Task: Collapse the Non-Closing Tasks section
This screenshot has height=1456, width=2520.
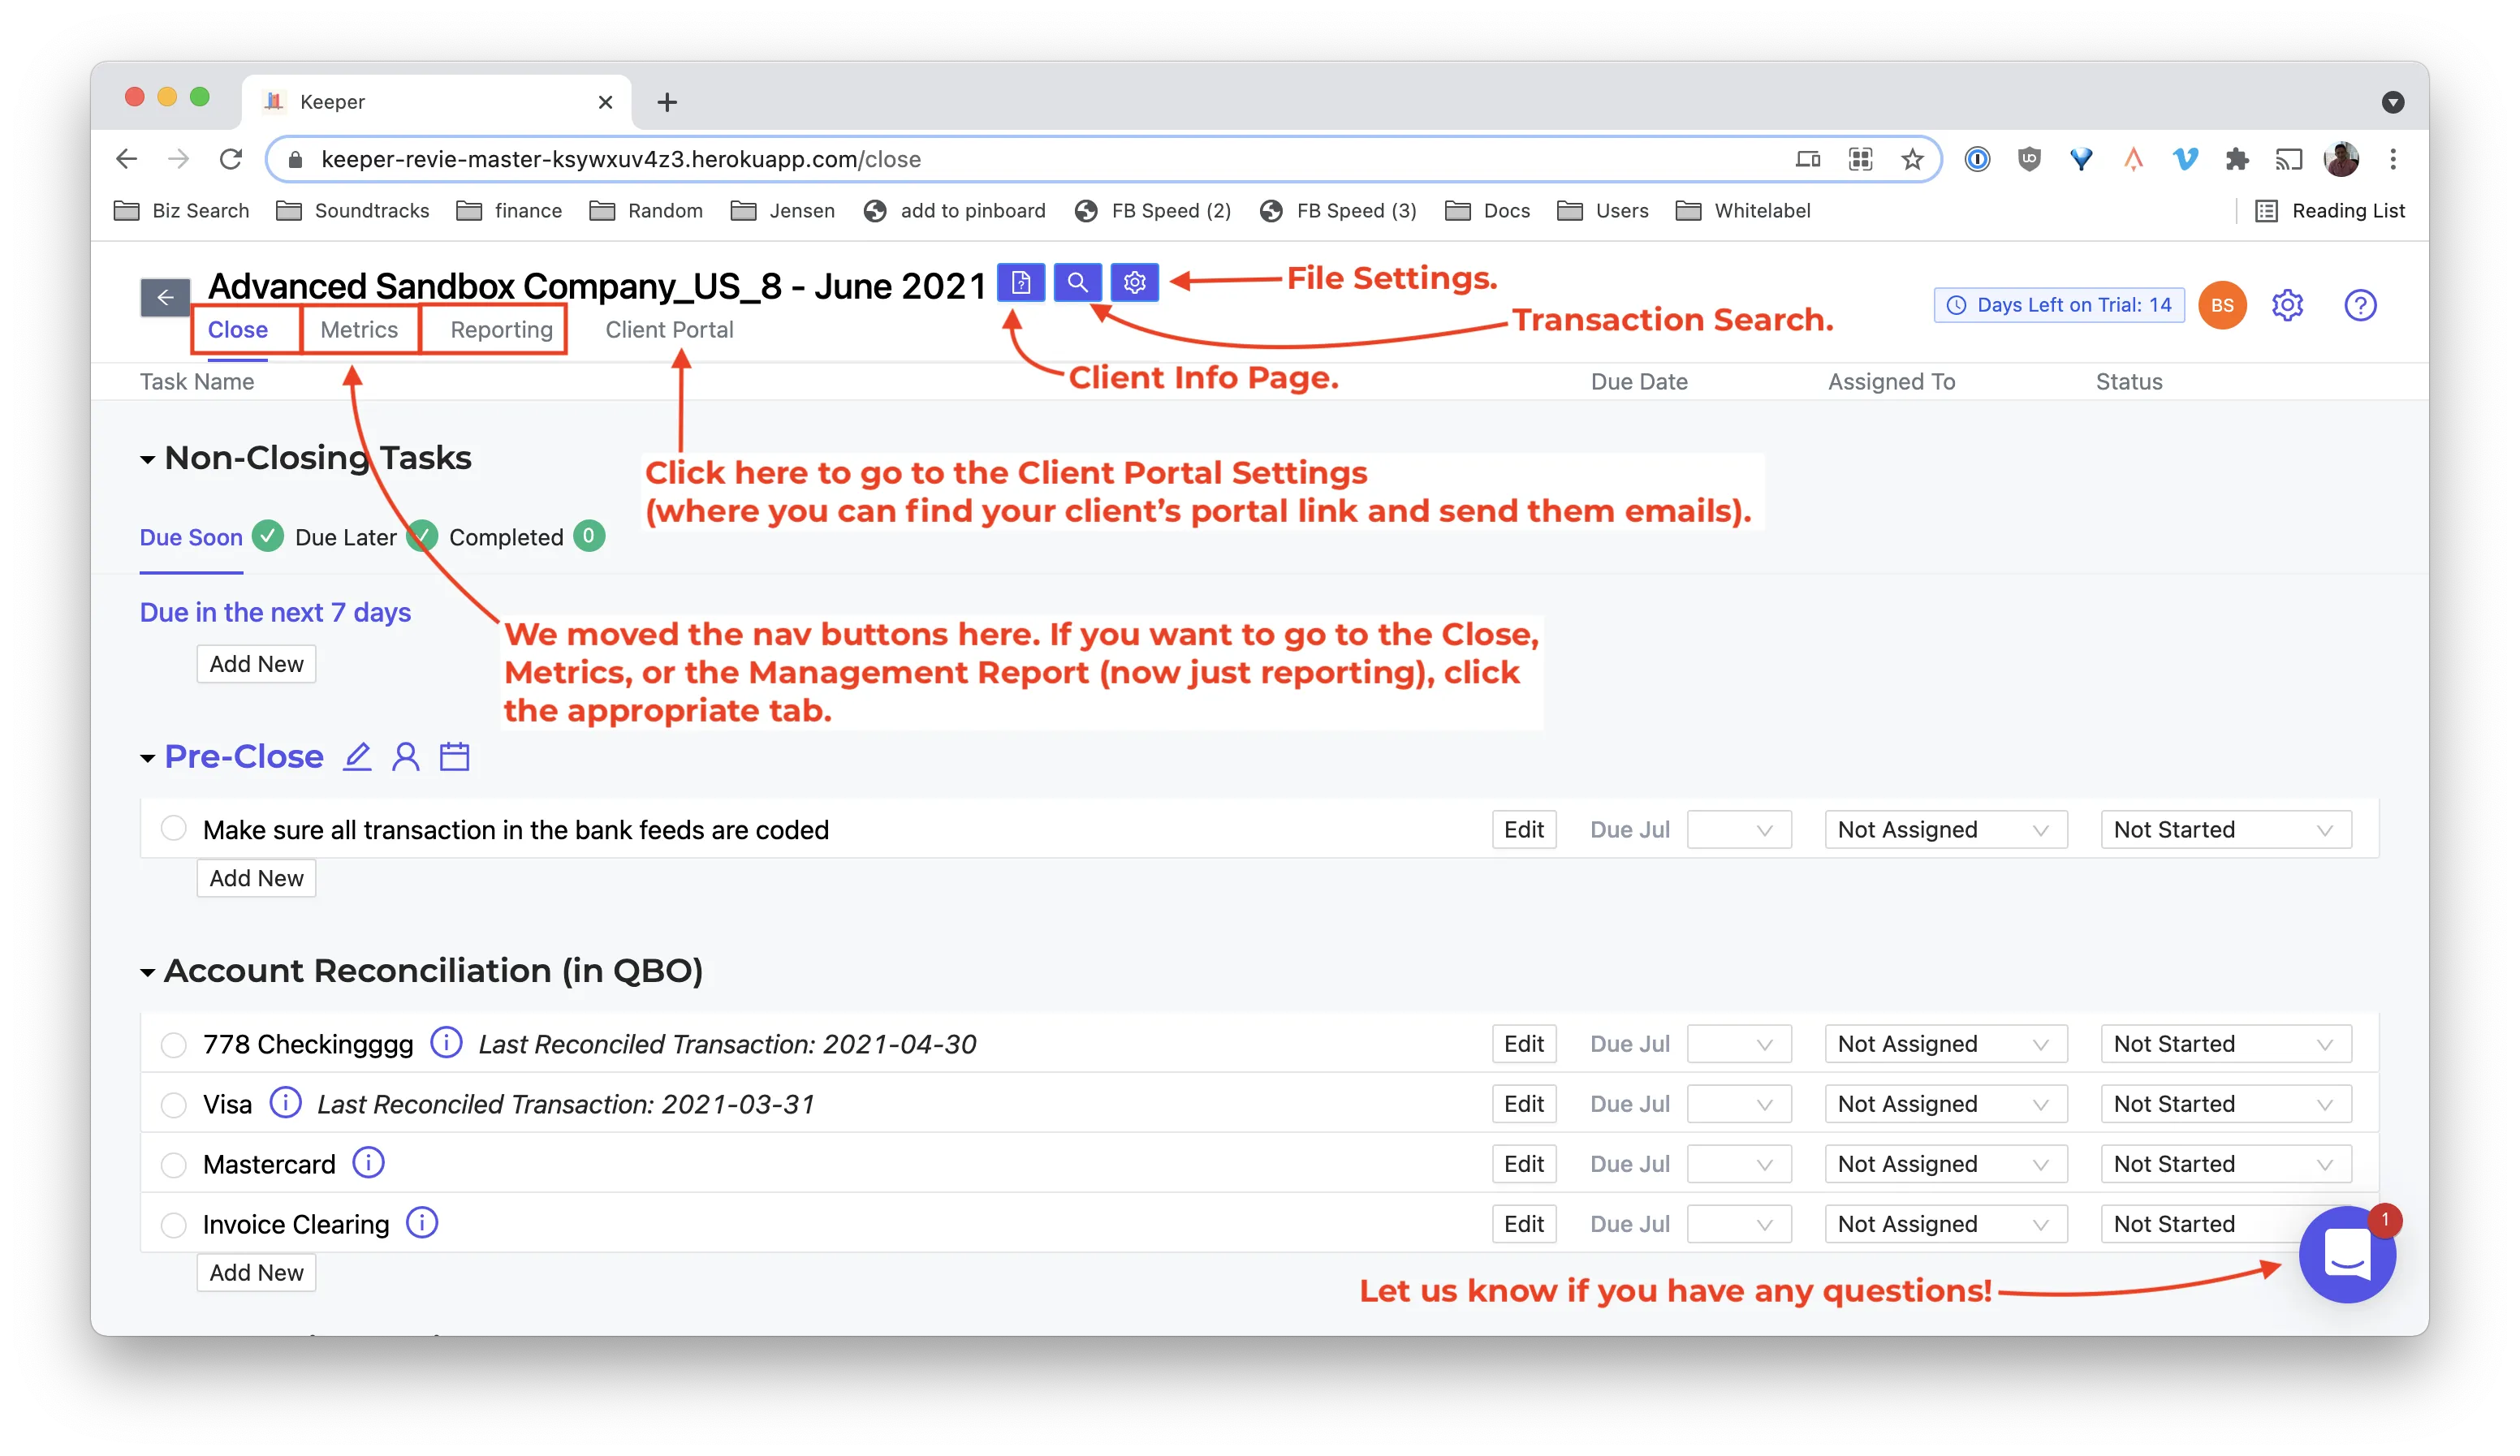Action: [x=147, y=460]
